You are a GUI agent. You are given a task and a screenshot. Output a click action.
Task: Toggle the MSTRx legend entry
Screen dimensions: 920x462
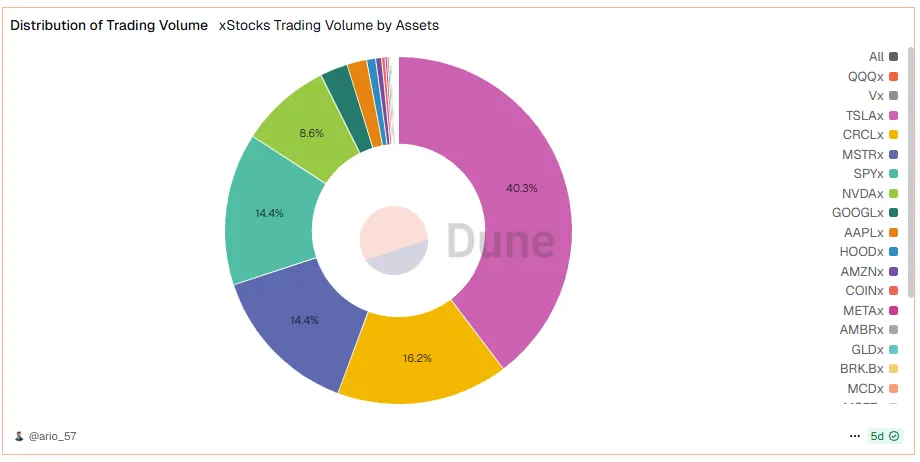pyautogui.click(x=865, y=154)
